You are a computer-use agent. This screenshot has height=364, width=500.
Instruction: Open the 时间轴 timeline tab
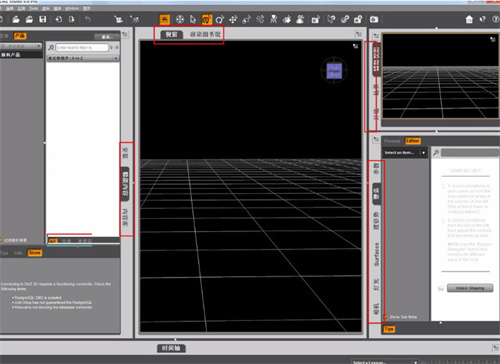coord(171,348)
